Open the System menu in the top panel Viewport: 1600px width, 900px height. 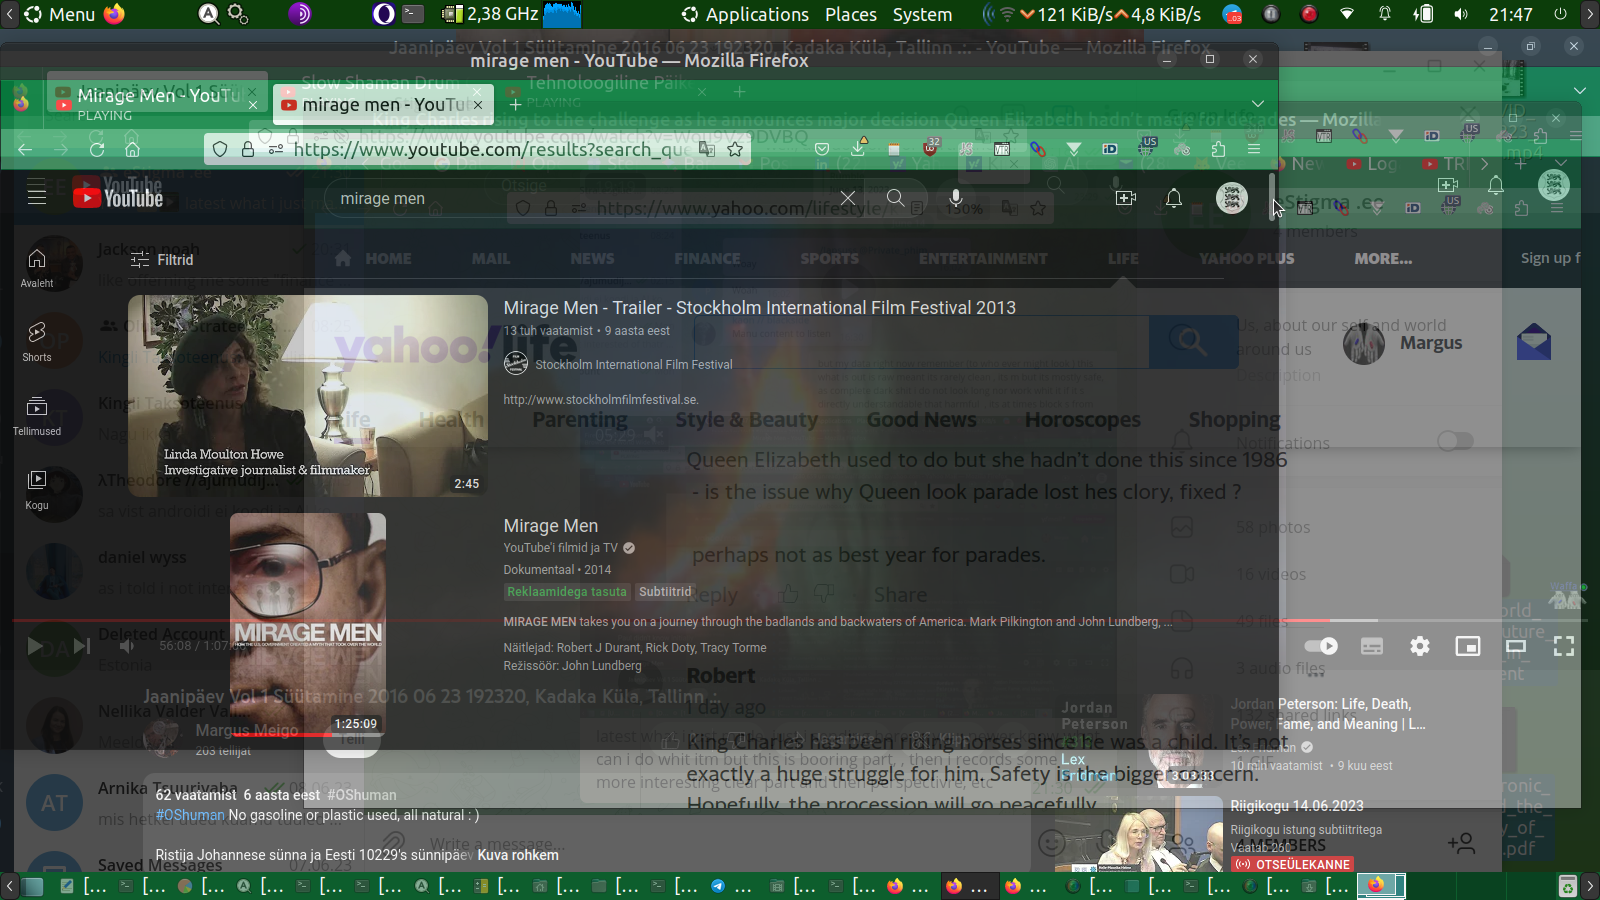tap(922, 14)
